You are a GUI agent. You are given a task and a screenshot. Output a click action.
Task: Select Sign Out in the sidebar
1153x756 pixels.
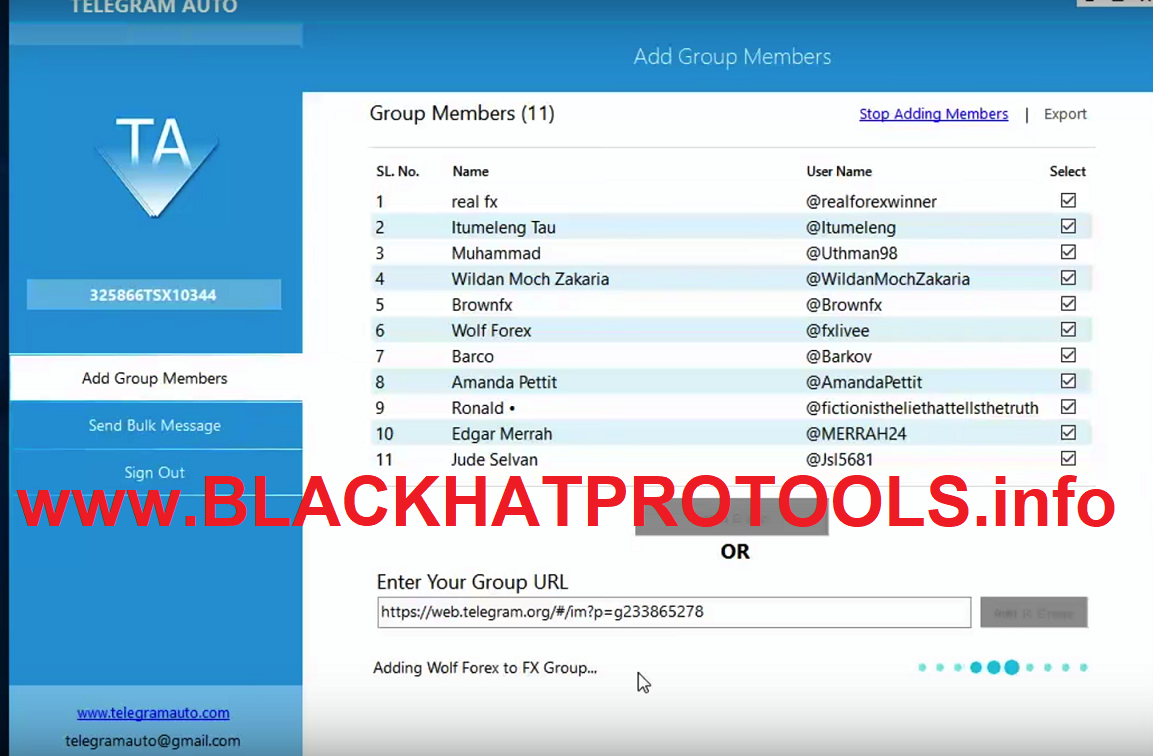[x=155, y=472]
